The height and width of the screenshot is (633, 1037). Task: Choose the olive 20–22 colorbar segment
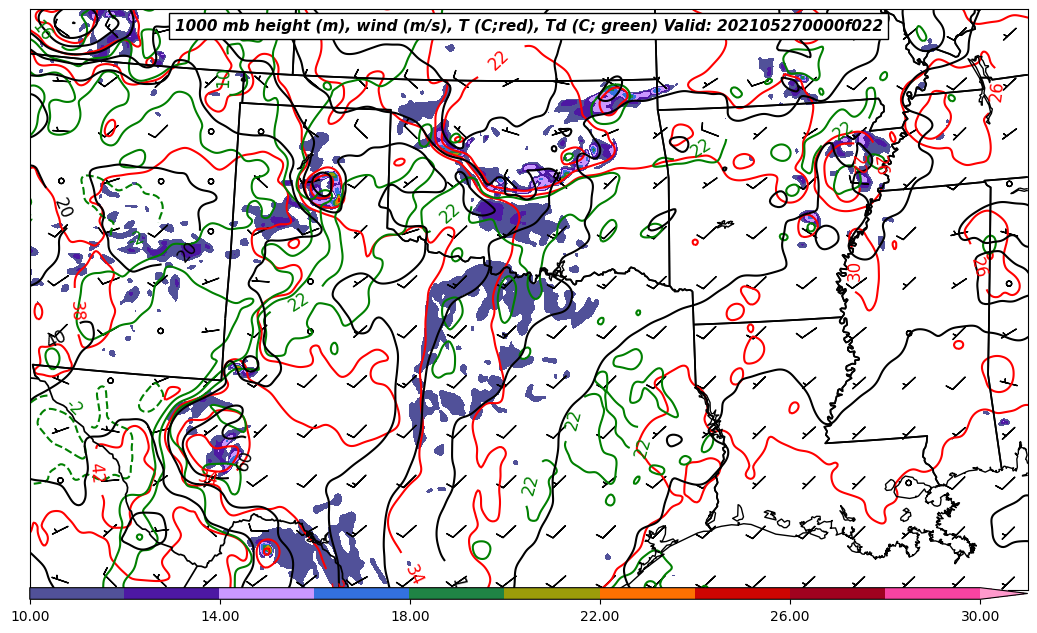tap(552, 593)
